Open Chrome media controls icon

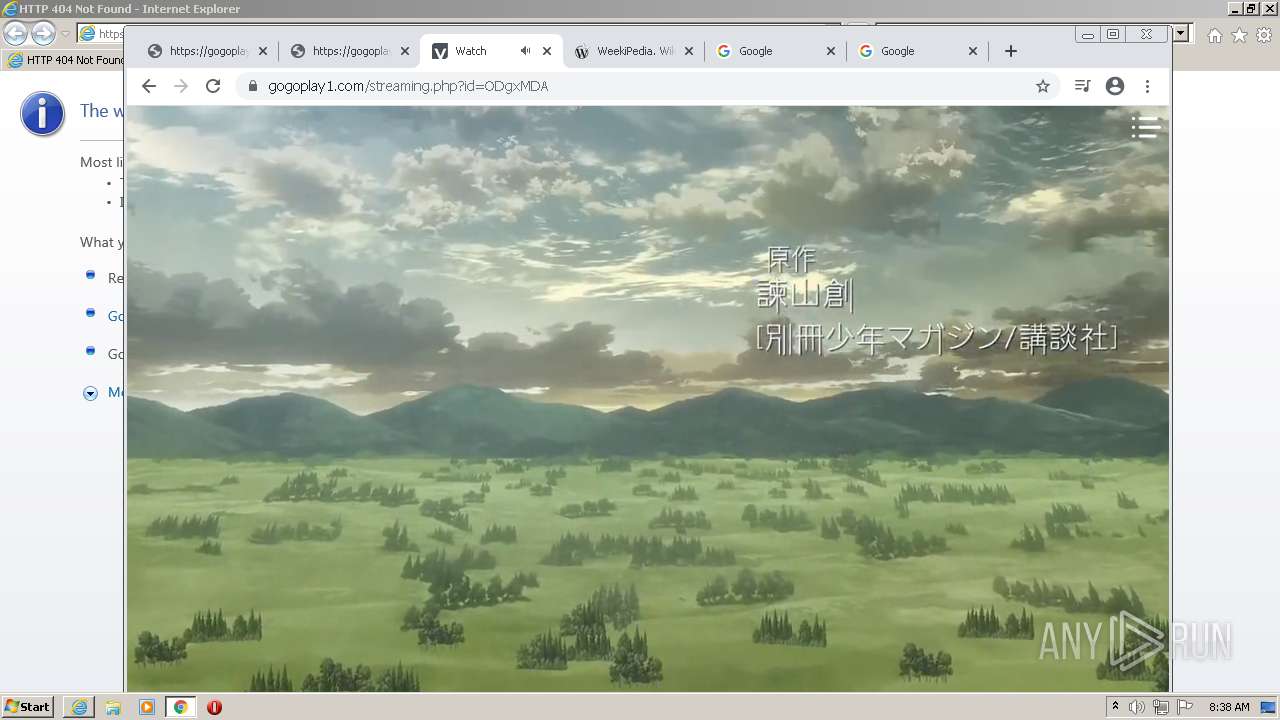1082,86
